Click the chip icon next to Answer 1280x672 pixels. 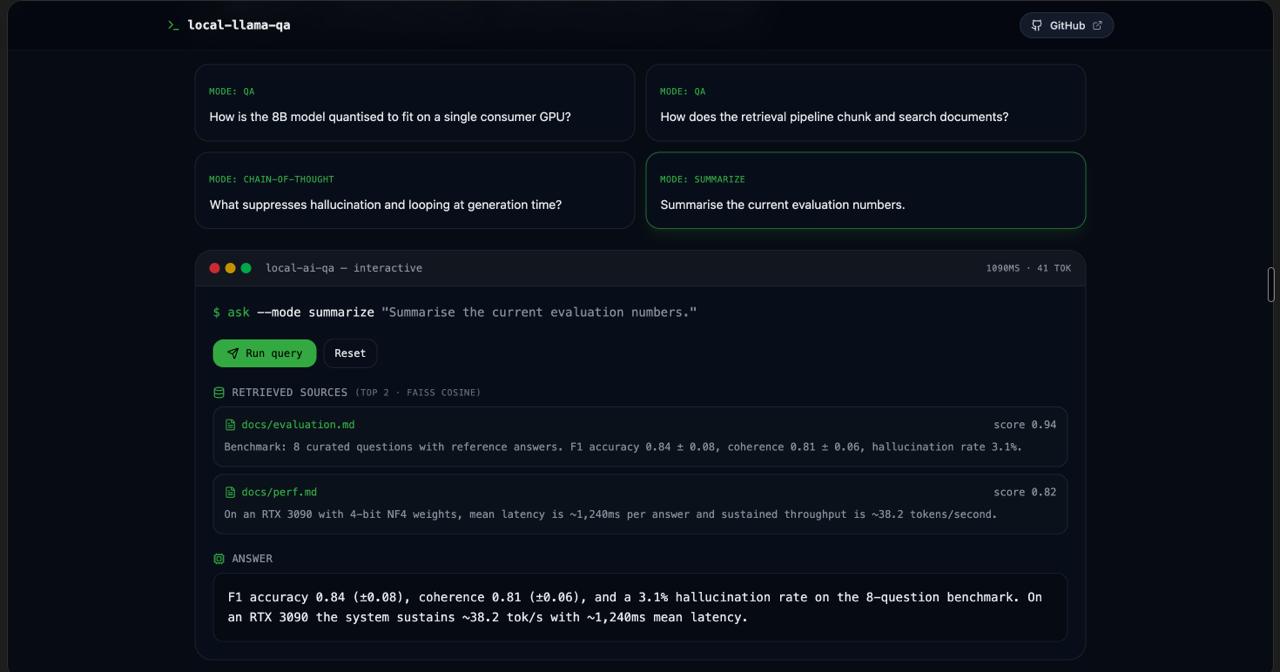pos(219,559)
